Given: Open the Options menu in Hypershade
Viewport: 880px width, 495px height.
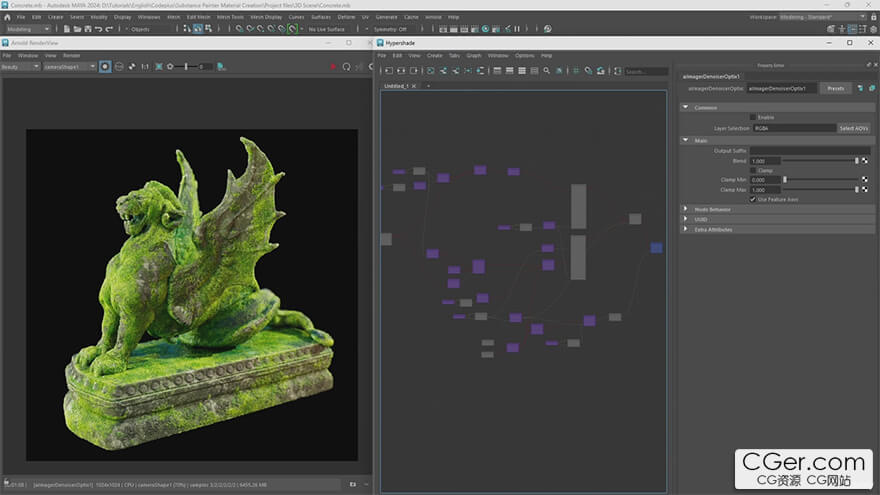Looking at the screenshot, I should coord(525,56).
